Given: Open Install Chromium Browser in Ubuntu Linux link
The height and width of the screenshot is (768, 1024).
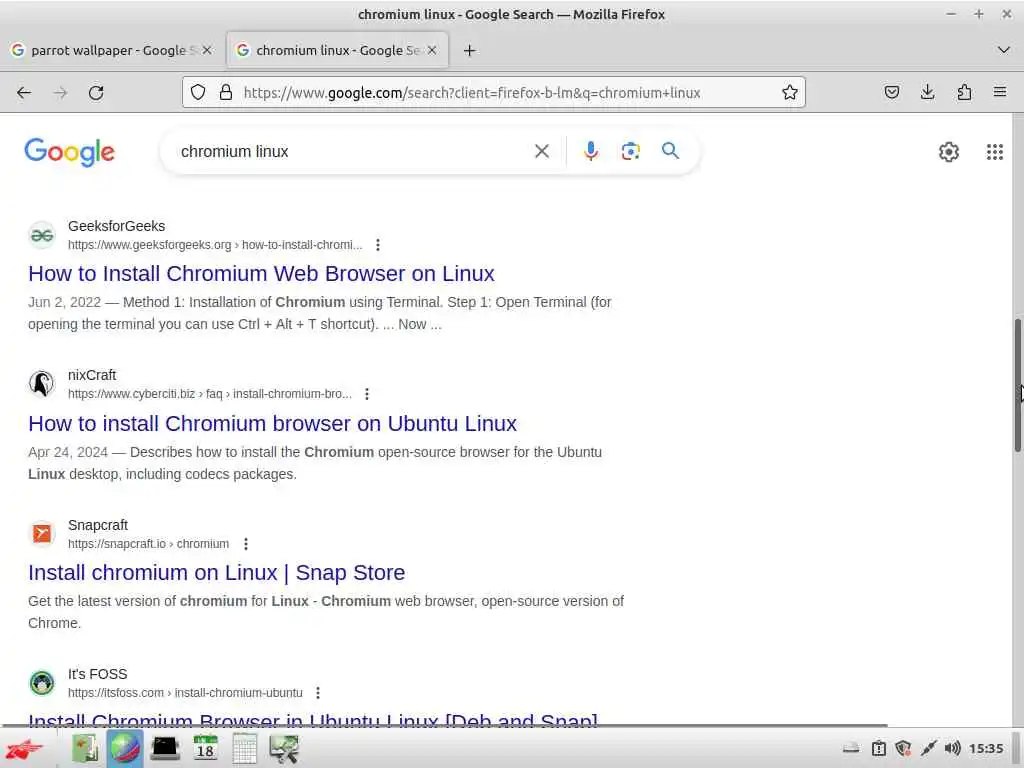Looking at the screenshot, I should (313, 719).
